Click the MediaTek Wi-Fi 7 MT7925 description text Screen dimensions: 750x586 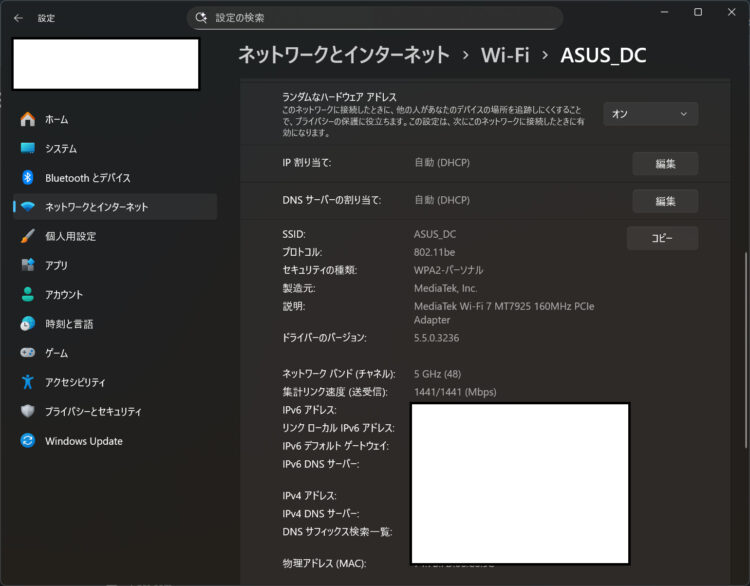pos(504,313)
